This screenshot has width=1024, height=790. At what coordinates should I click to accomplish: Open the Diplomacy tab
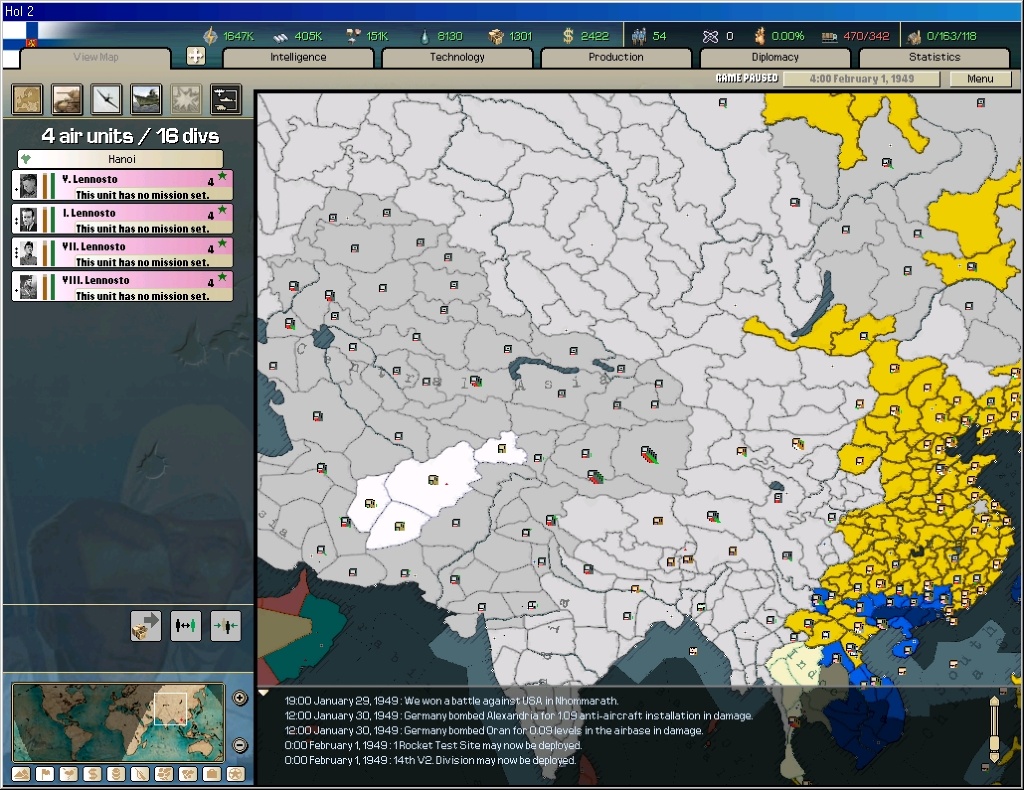(x=775, y=57)
